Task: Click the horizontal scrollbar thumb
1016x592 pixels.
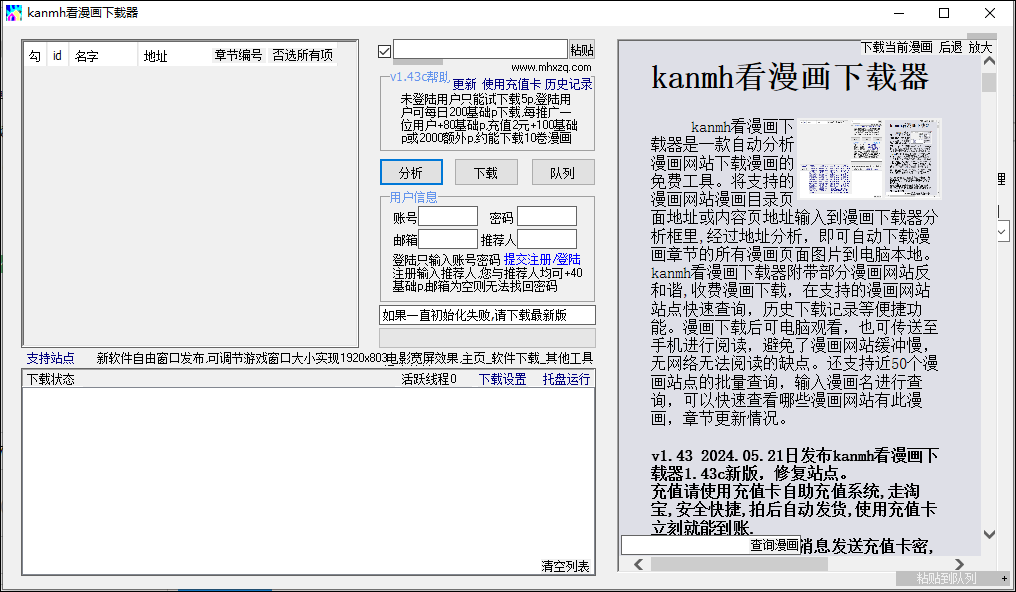Action: (739, 564)
